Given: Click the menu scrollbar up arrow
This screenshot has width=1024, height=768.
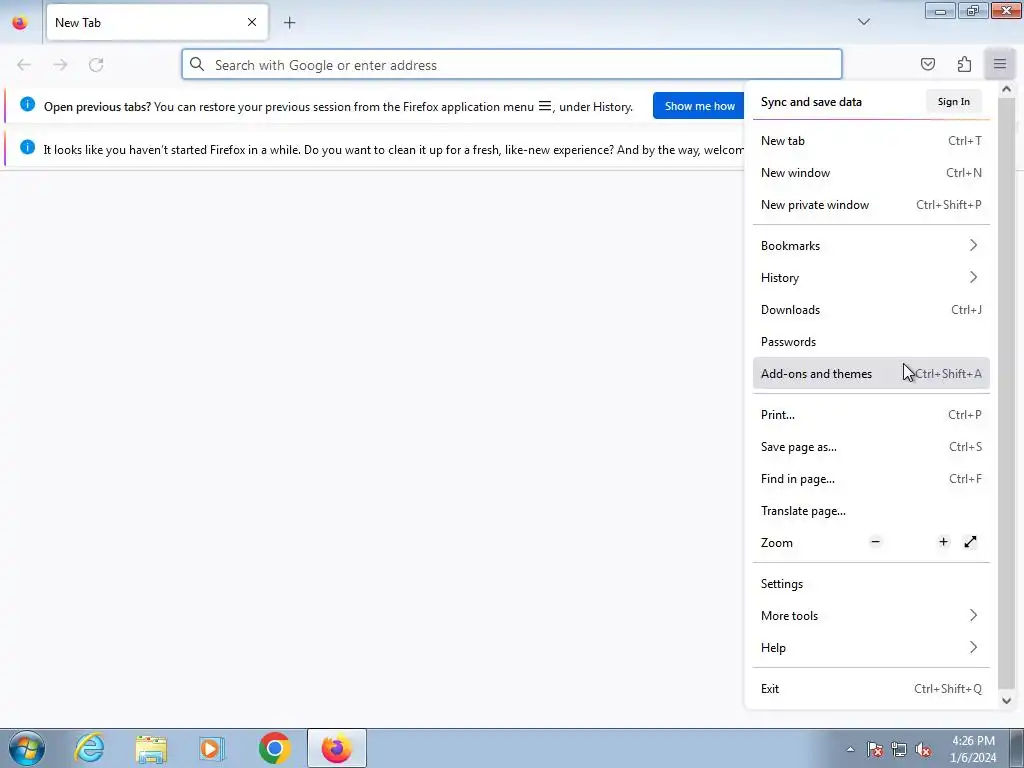Looking at the screenshot, I should [x=1006, y=89].
